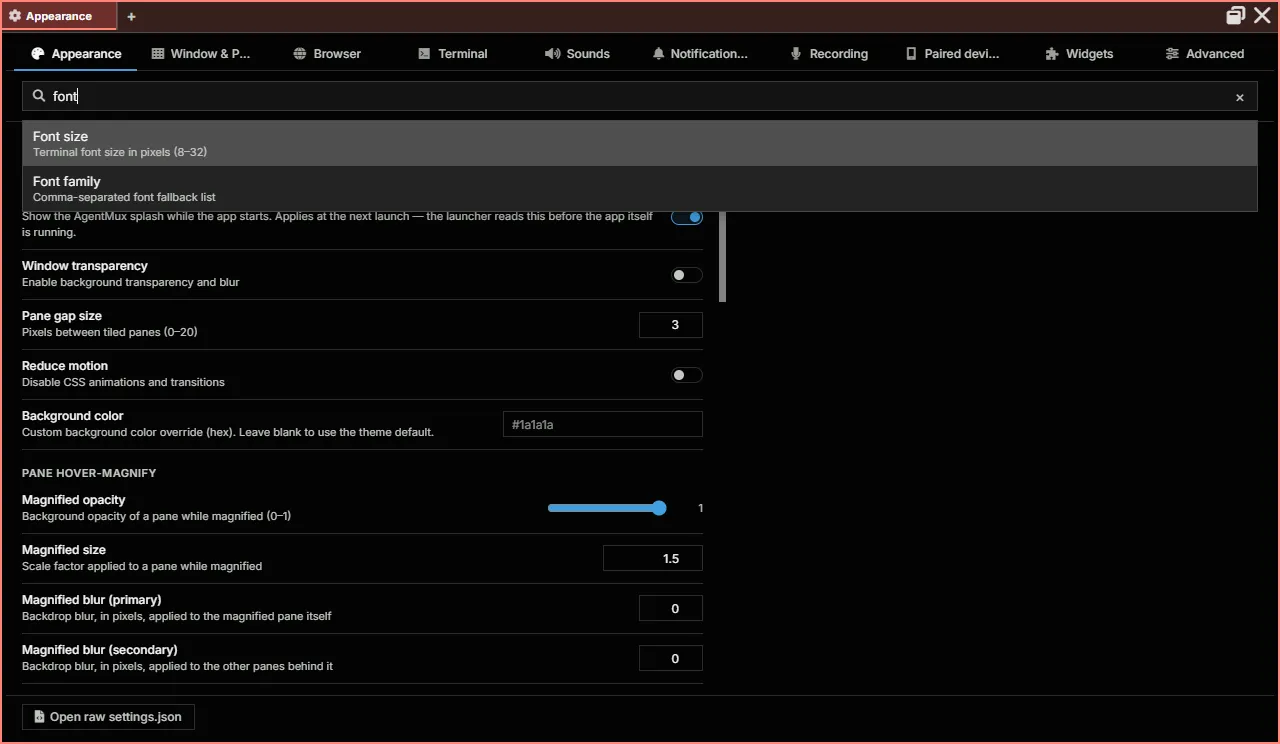Click the globe icon for Browser tab
The height and width of the screenshot is (744, 1280).
pos(300,54)
